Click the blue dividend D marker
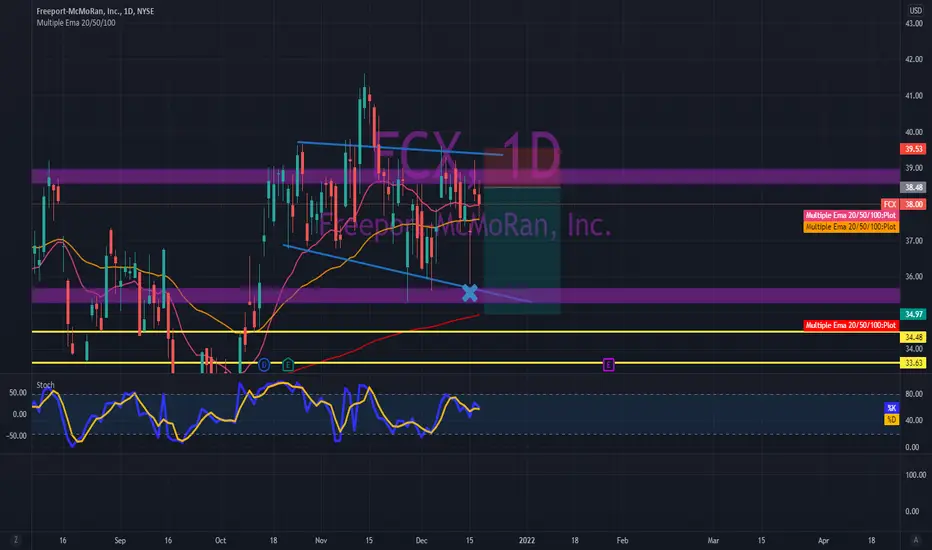932x550 pixels. 264,364
